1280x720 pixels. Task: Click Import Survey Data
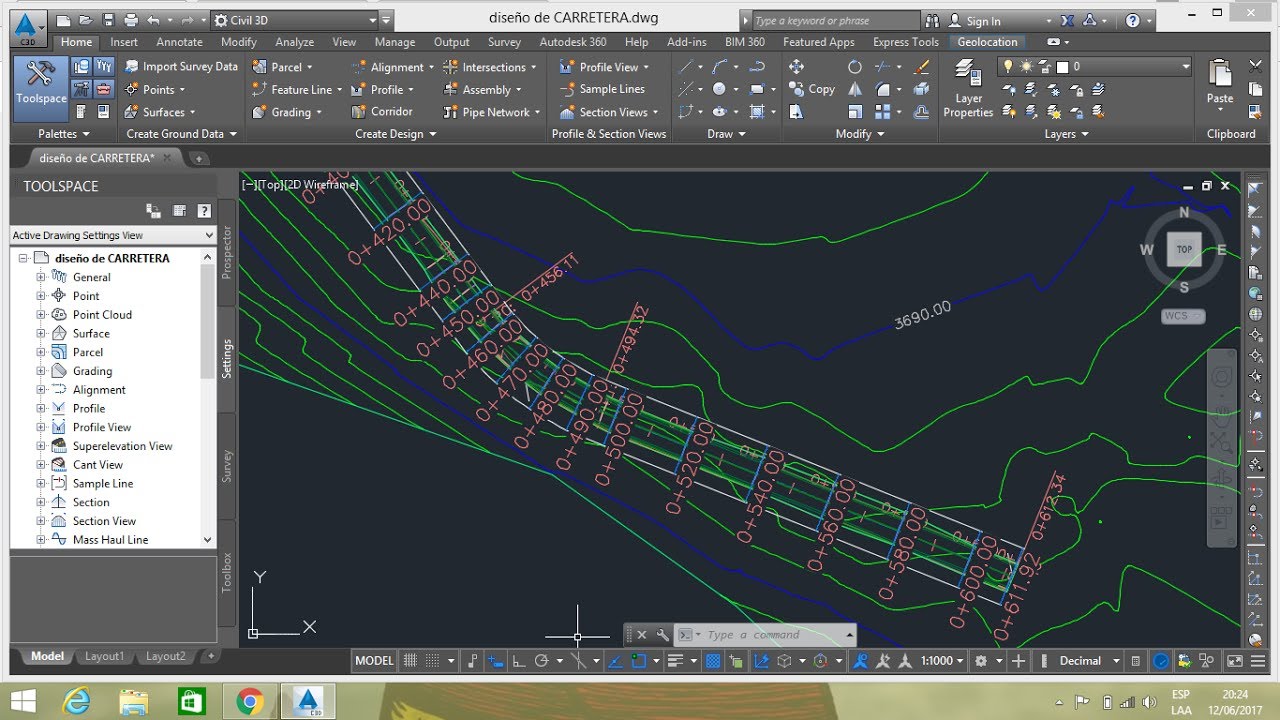pos(180,67)
